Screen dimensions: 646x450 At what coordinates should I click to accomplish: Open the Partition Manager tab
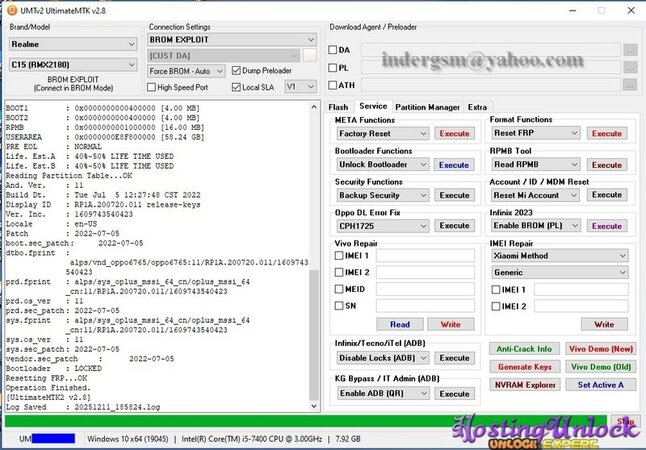[x=427, y=106]
